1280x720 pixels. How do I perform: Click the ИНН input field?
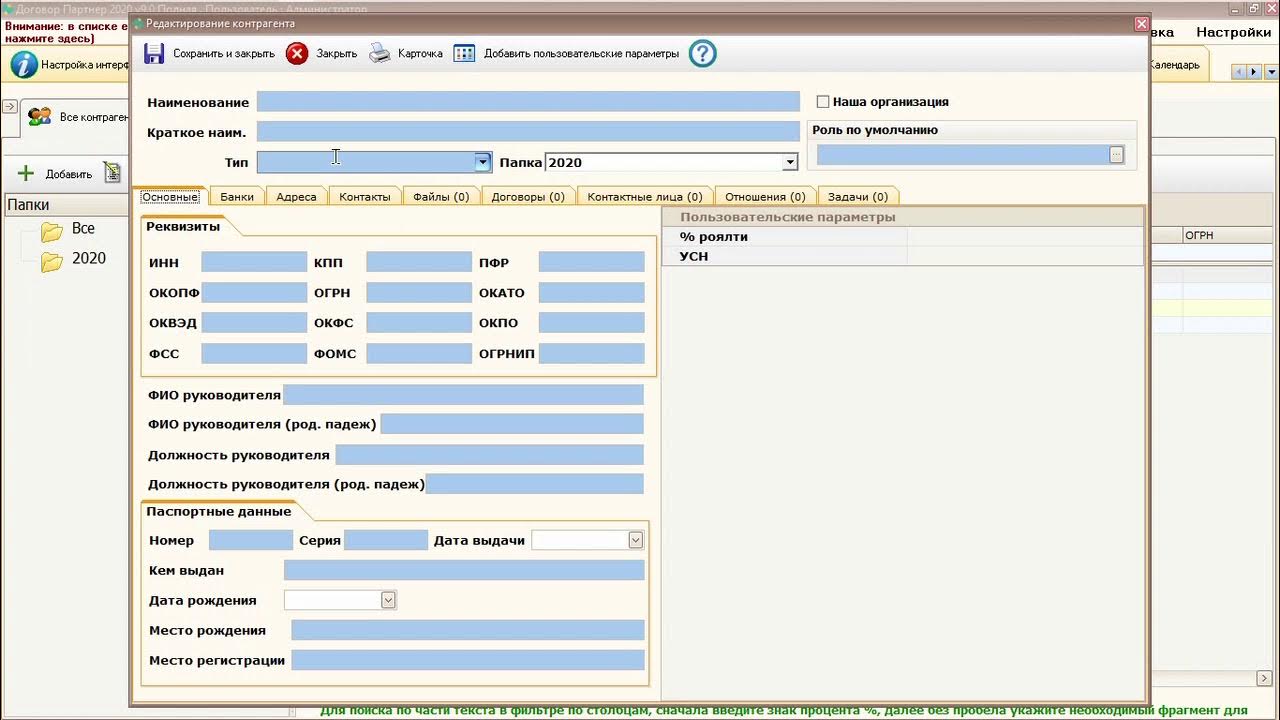point(254,262)
